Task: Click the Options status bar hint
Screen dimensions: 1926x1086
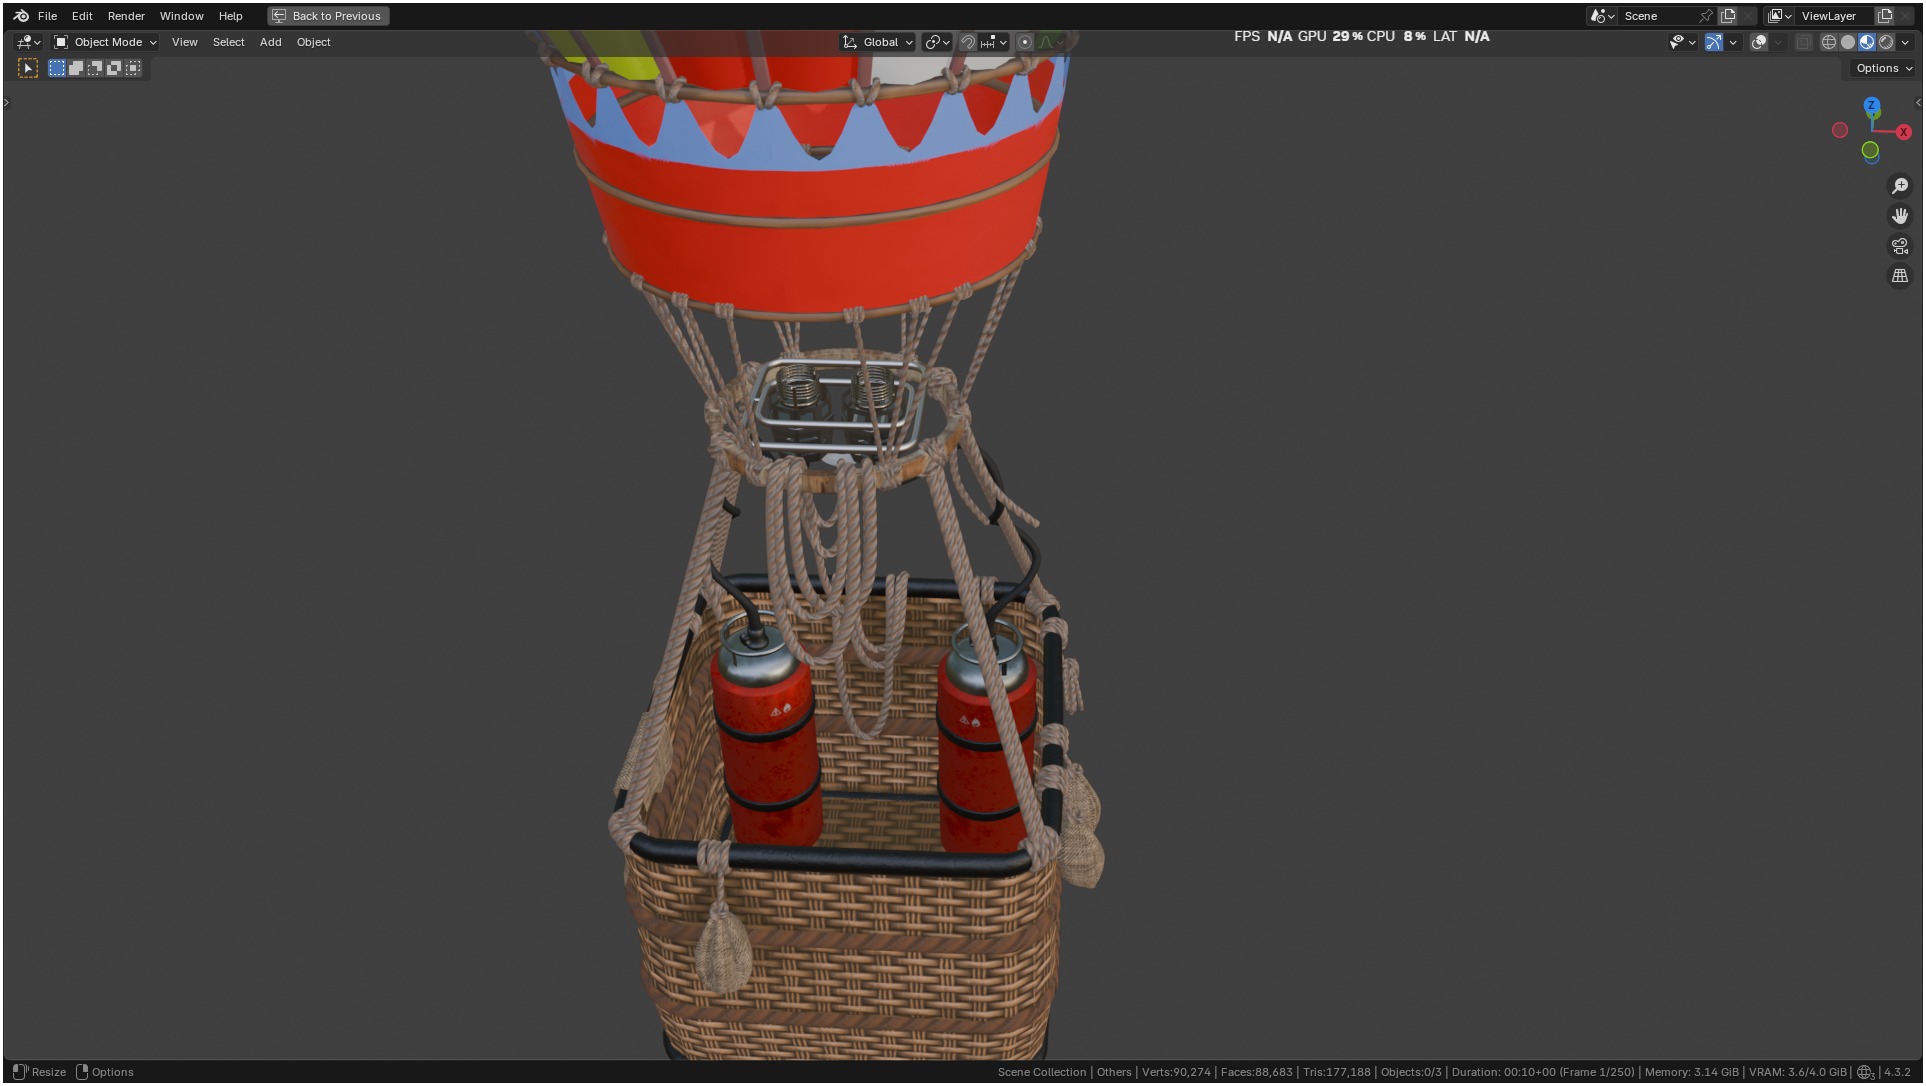Action: [105, 1072]
